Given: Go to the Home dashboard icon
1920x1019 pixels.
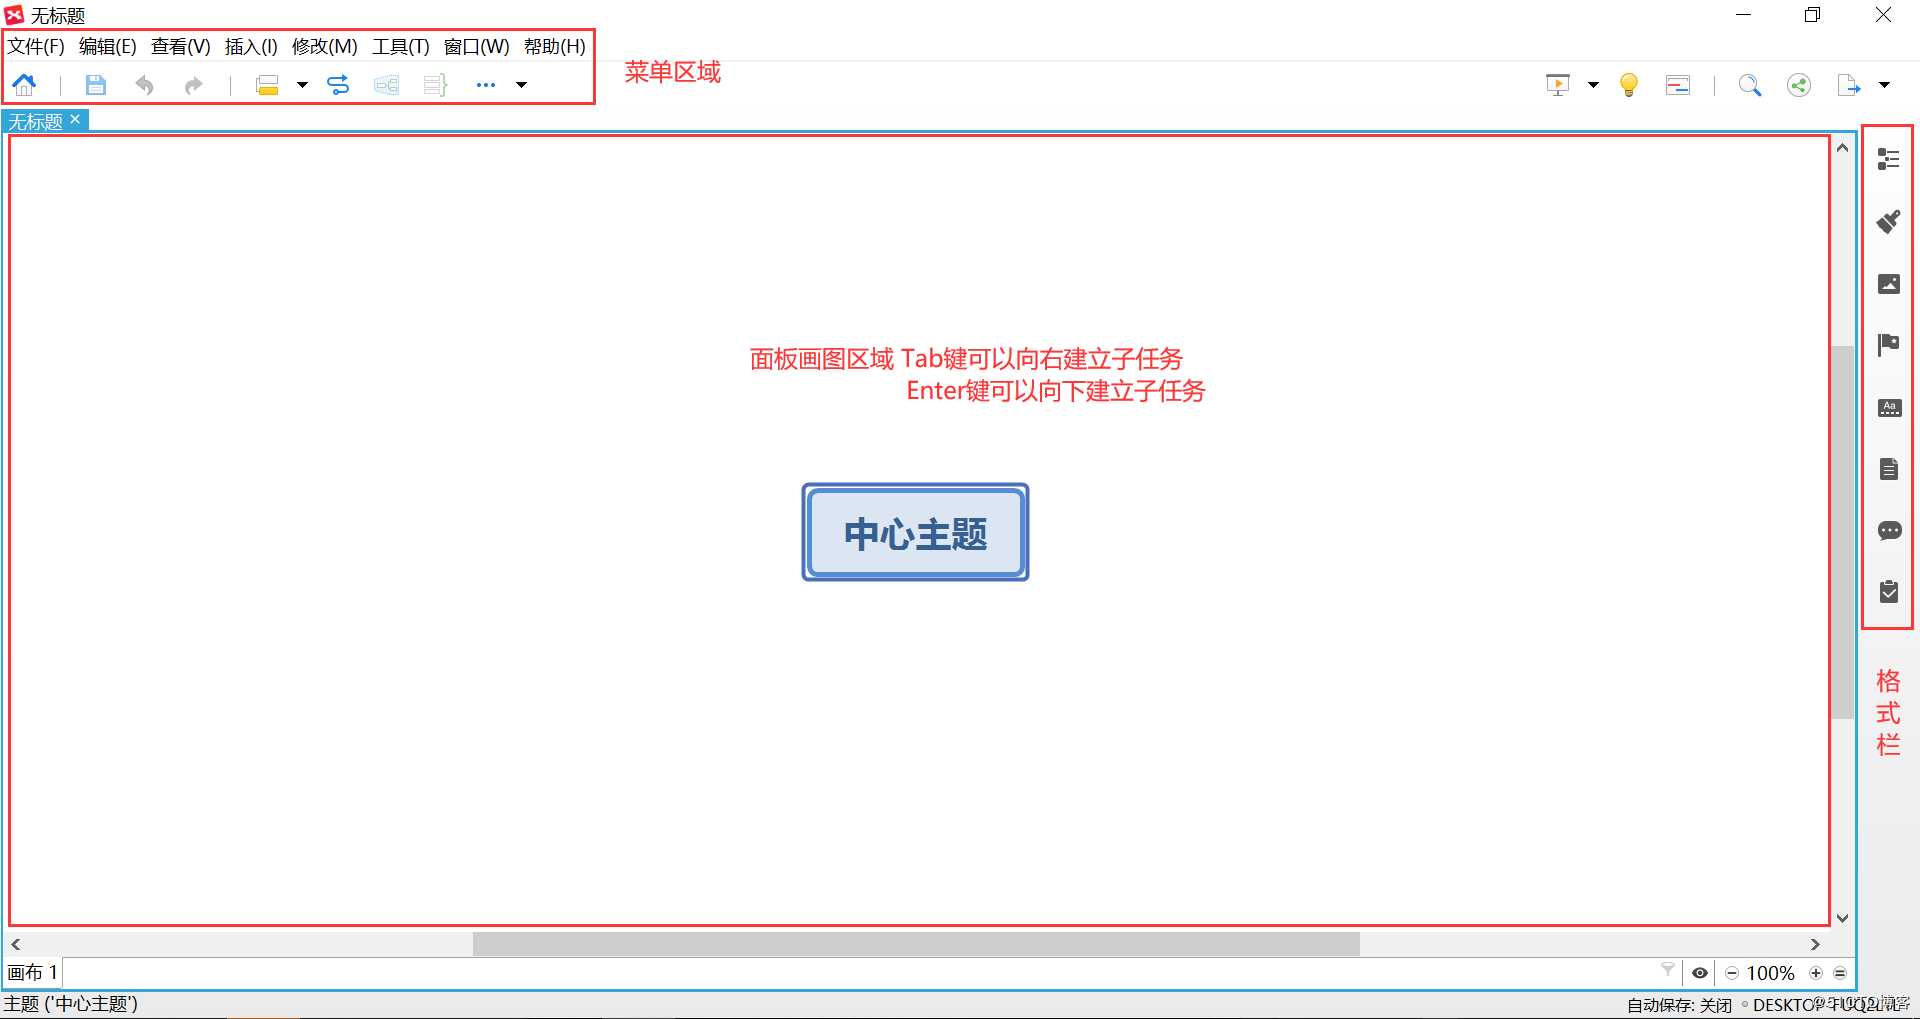Looking at the screenshot, I should [24, 85].
